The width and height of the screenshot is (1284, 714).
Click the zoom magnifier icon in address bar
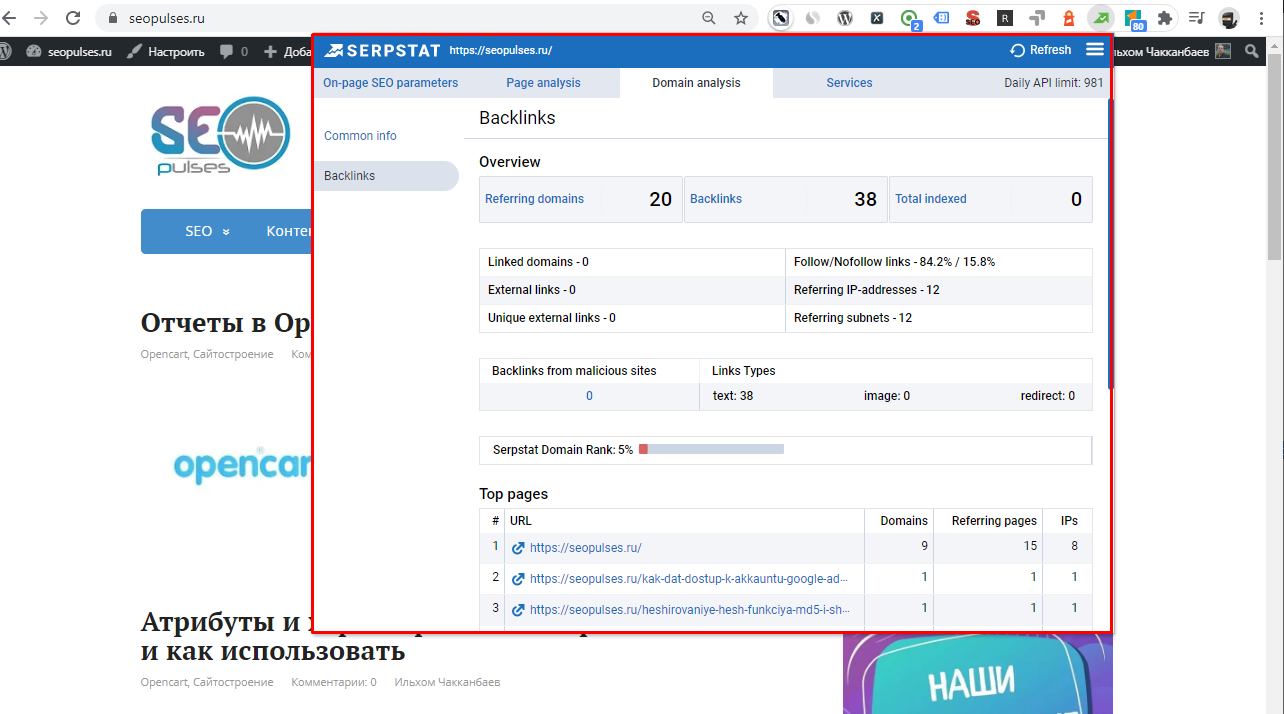point(709,18)
